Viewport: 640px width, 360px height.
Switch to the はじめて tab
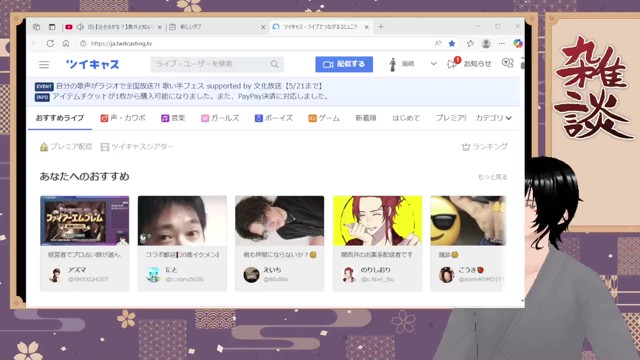pyautogui.click(x=406, y=118)
